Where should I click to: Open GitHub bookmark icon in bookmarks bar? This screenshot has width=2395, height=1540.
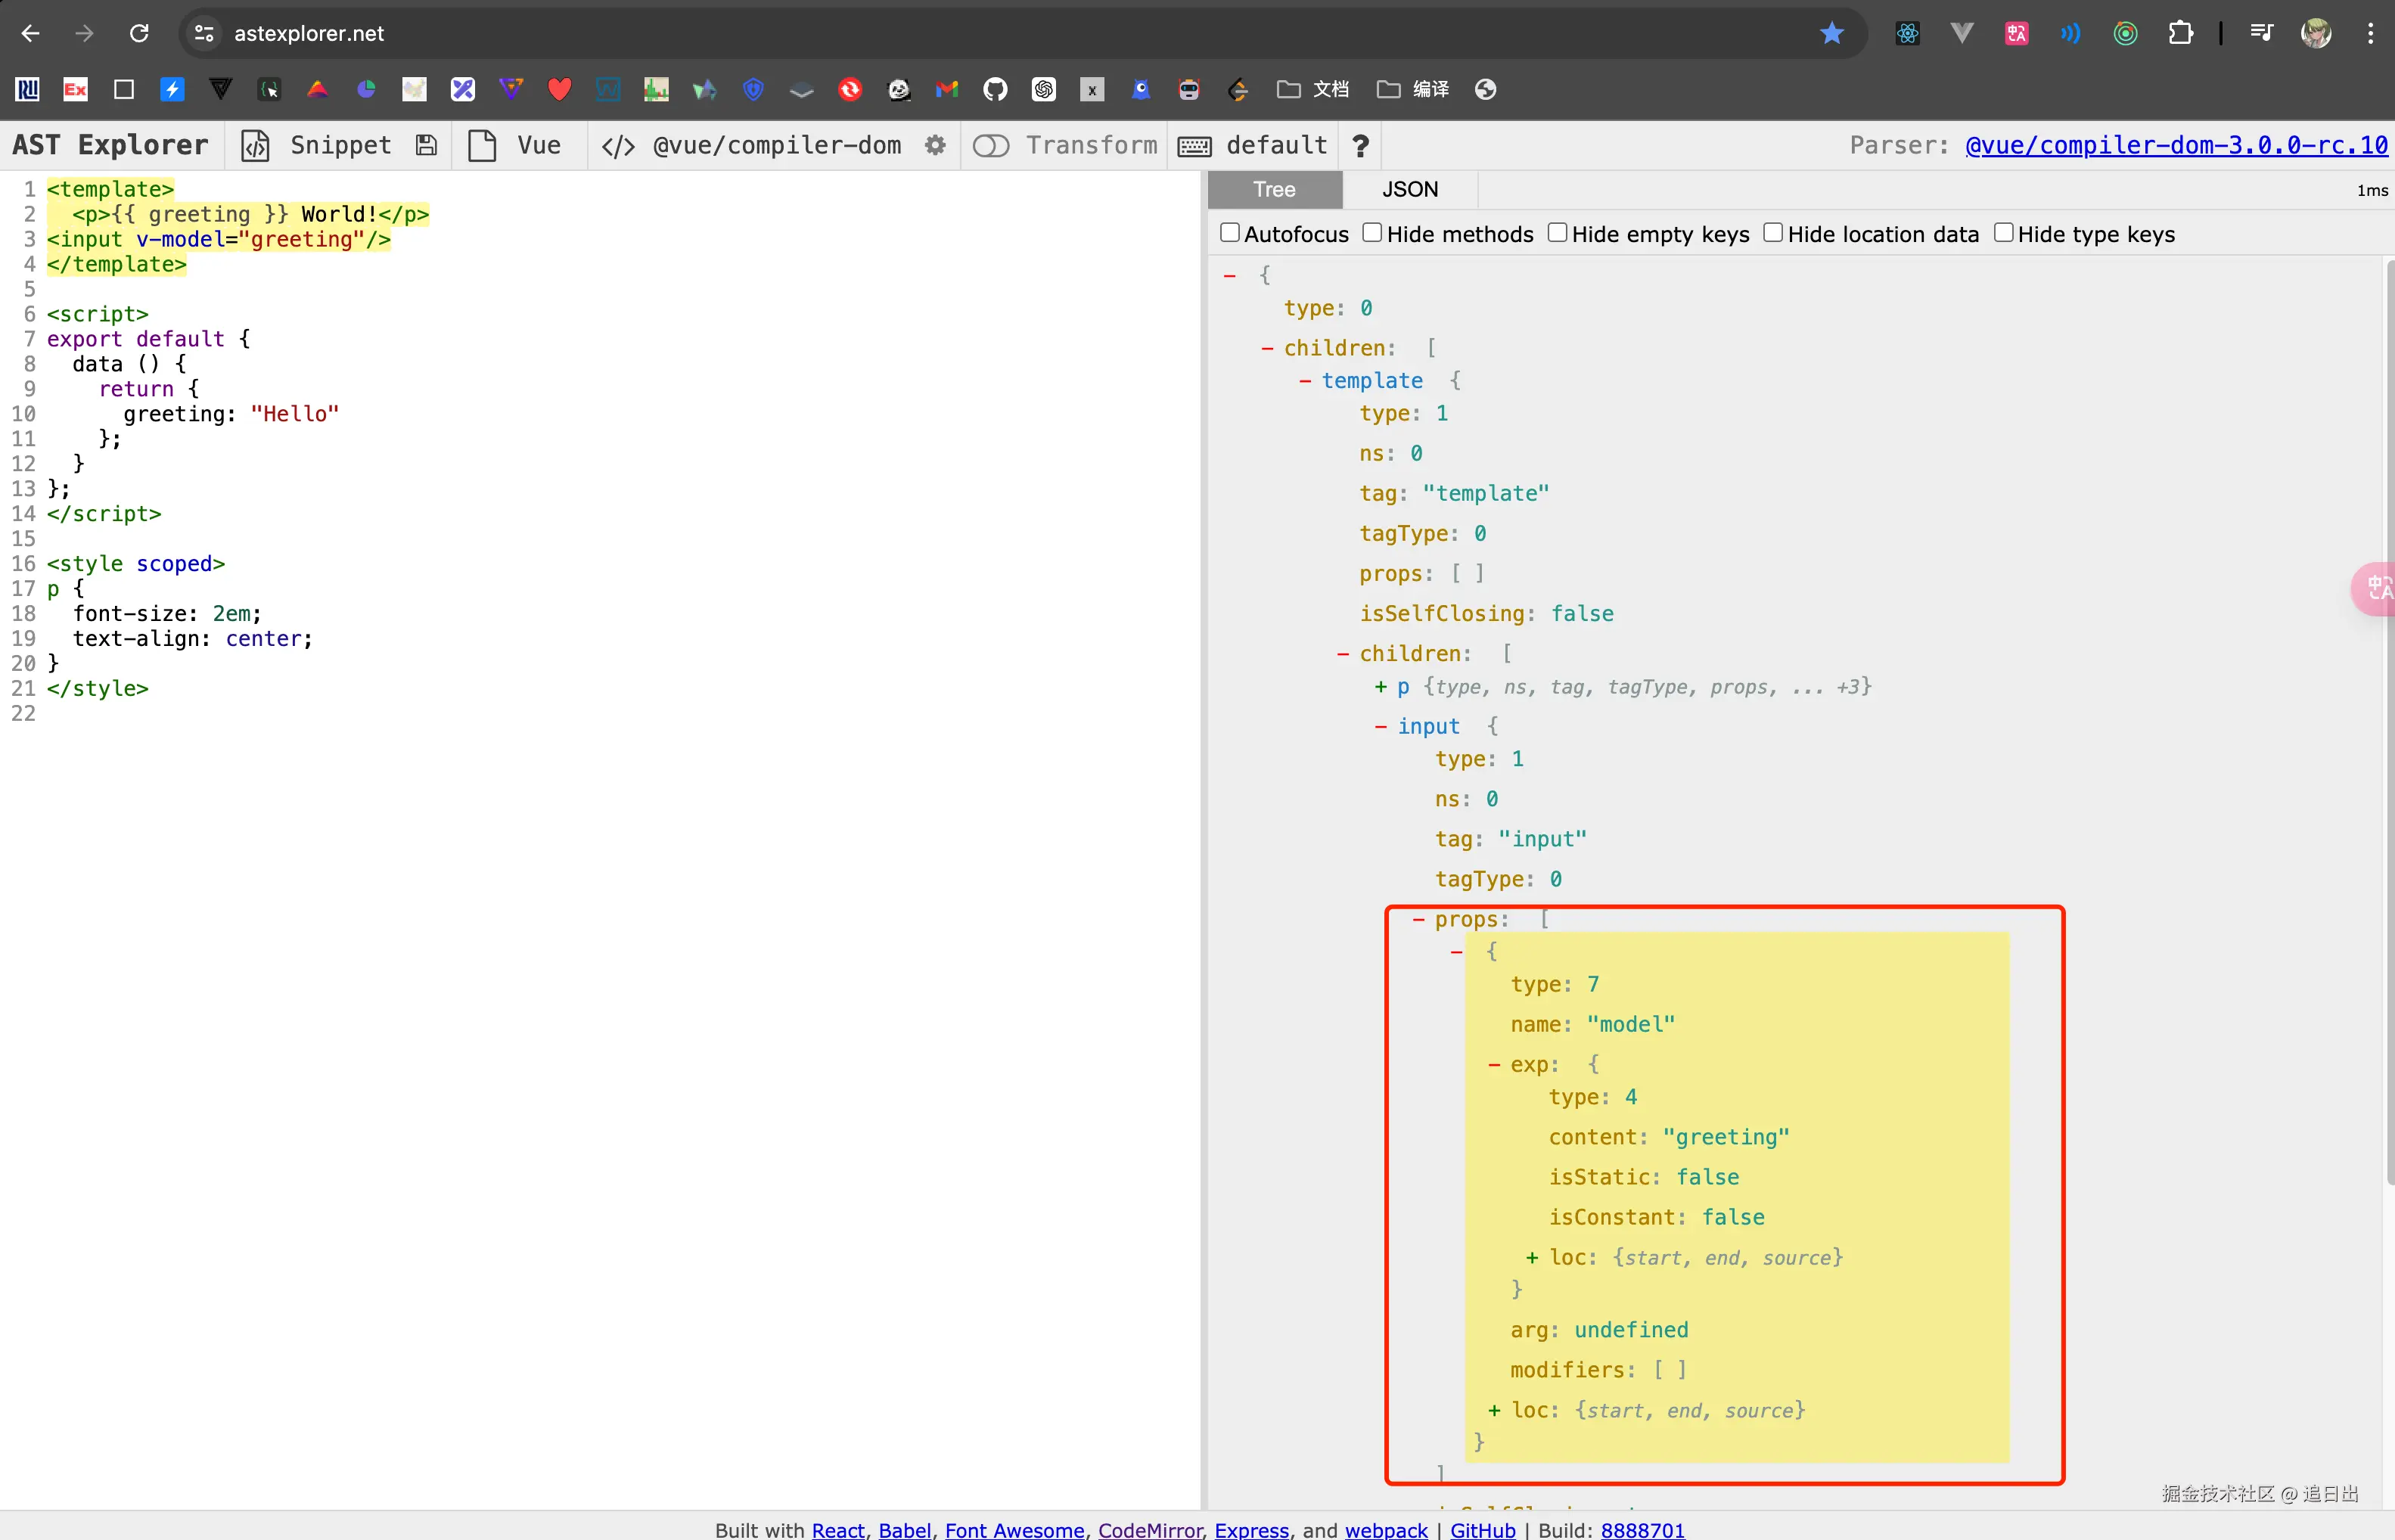[995, 90]
